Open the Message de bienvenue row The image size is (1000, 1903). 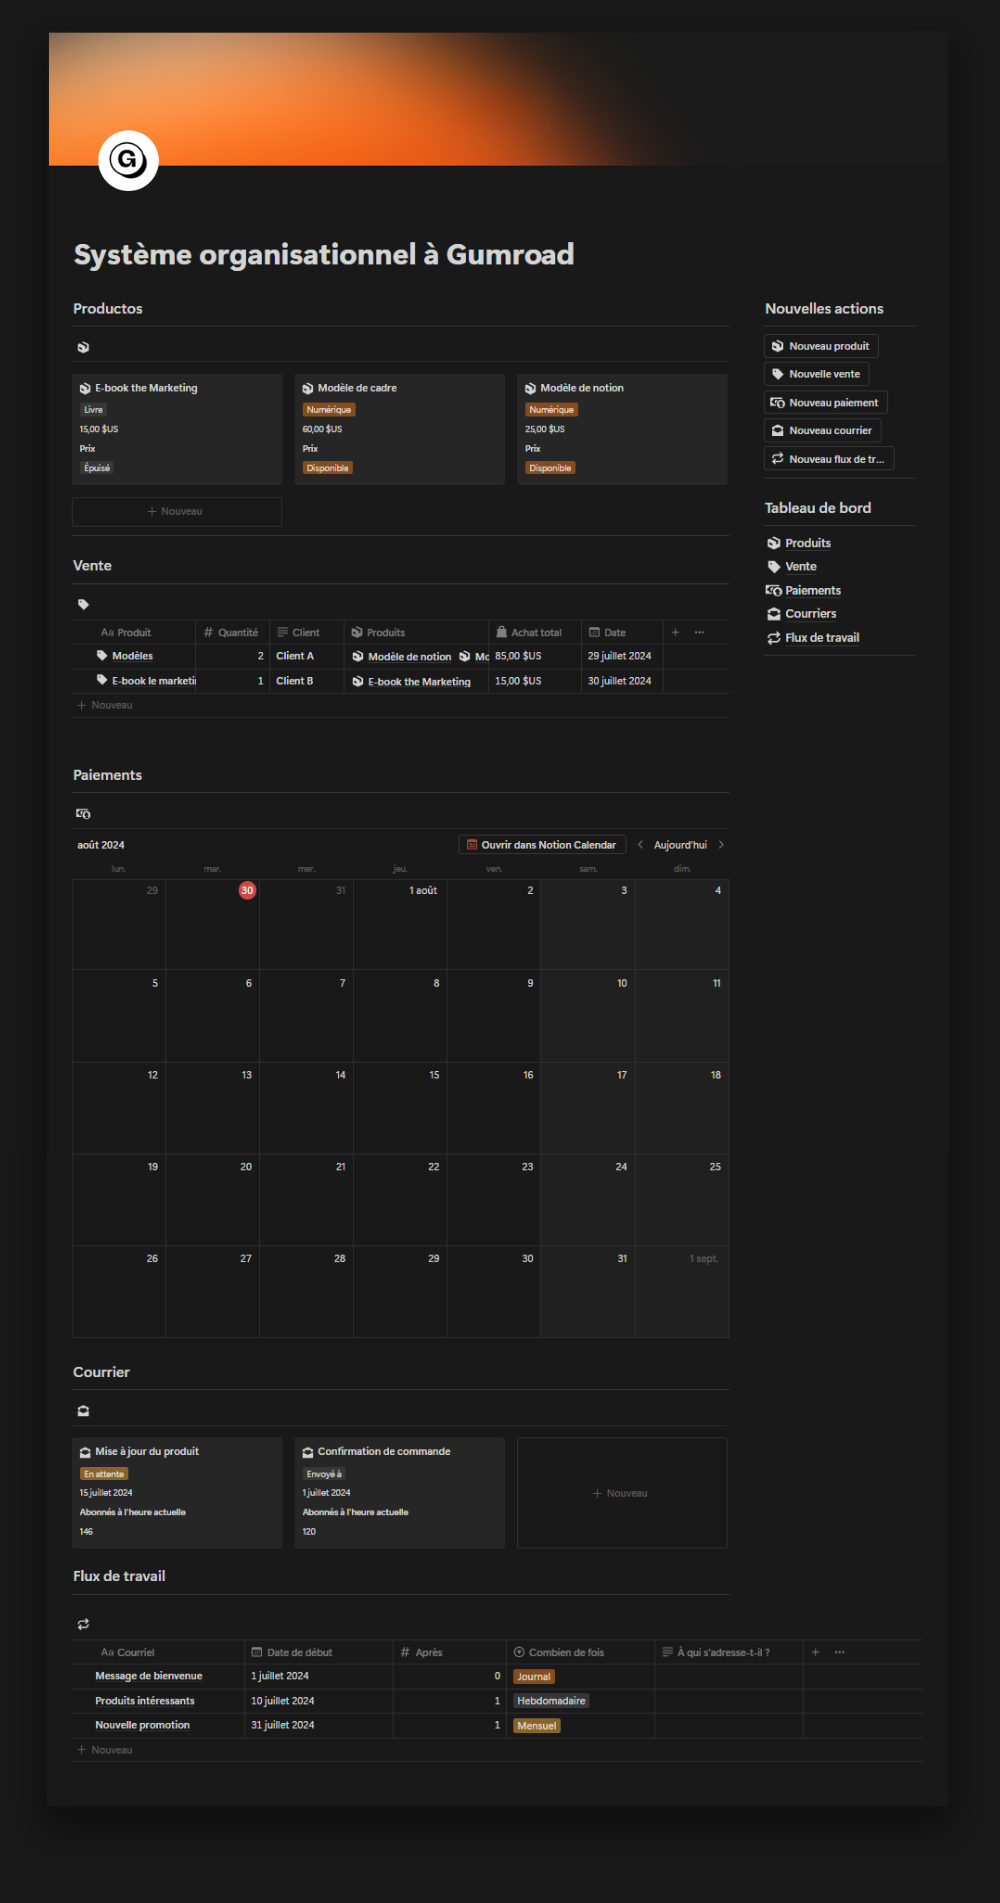pyautogui.click(x=149, y=1676)
